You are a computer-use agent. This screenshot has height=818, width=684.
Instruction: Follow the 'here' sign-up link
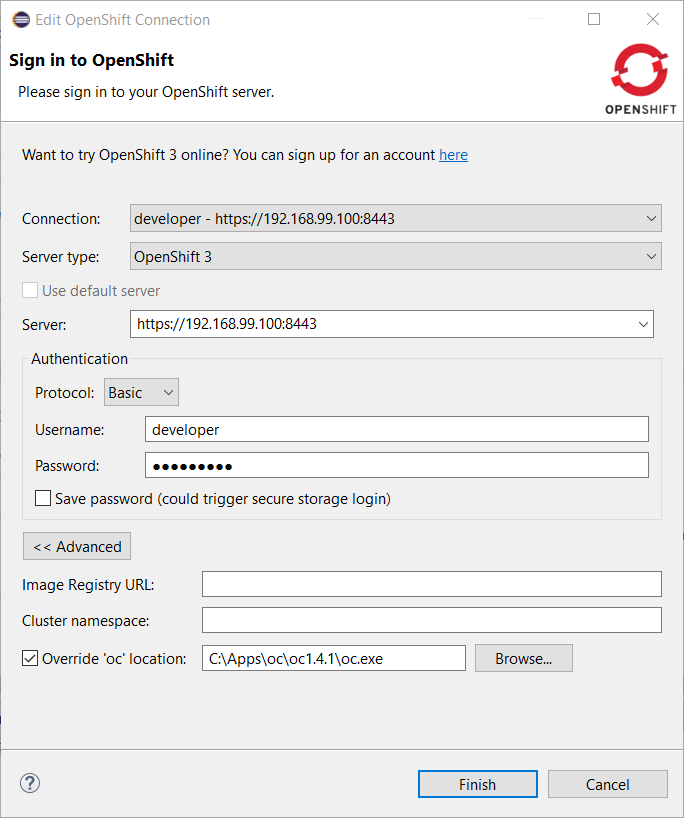[x=453, y=155]
